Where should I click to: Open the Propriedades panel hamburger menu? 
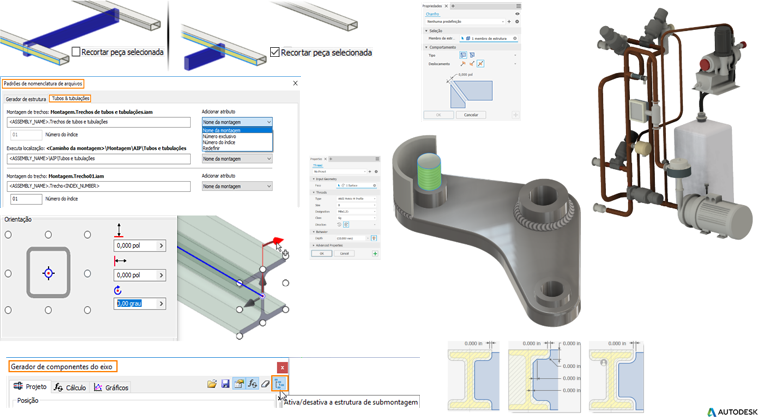(x=518, y=6)
